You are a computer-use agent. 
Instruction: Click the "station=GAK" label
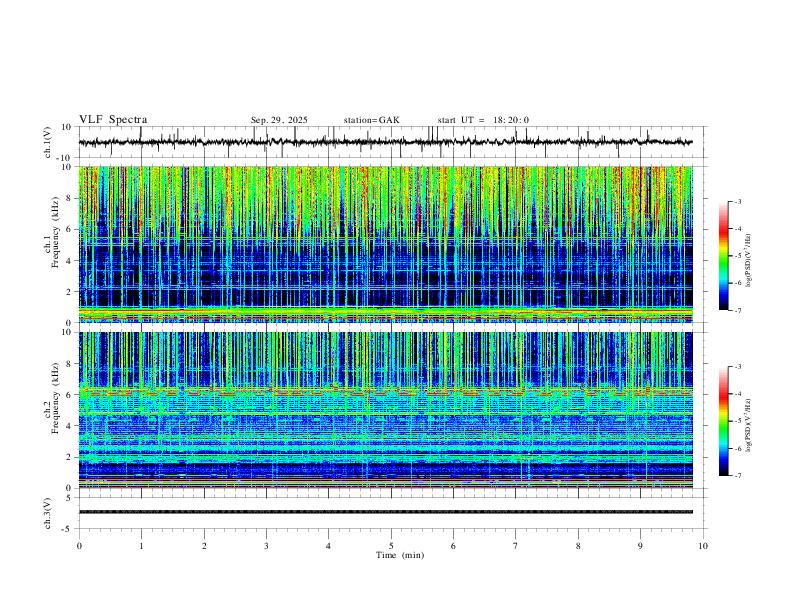(x=371, y=120)
